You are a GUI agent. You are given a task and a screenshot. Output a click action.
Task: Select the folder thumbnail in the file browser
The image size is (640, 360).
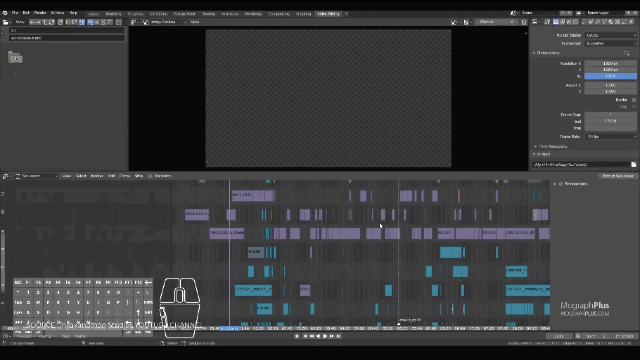(16, 58)
